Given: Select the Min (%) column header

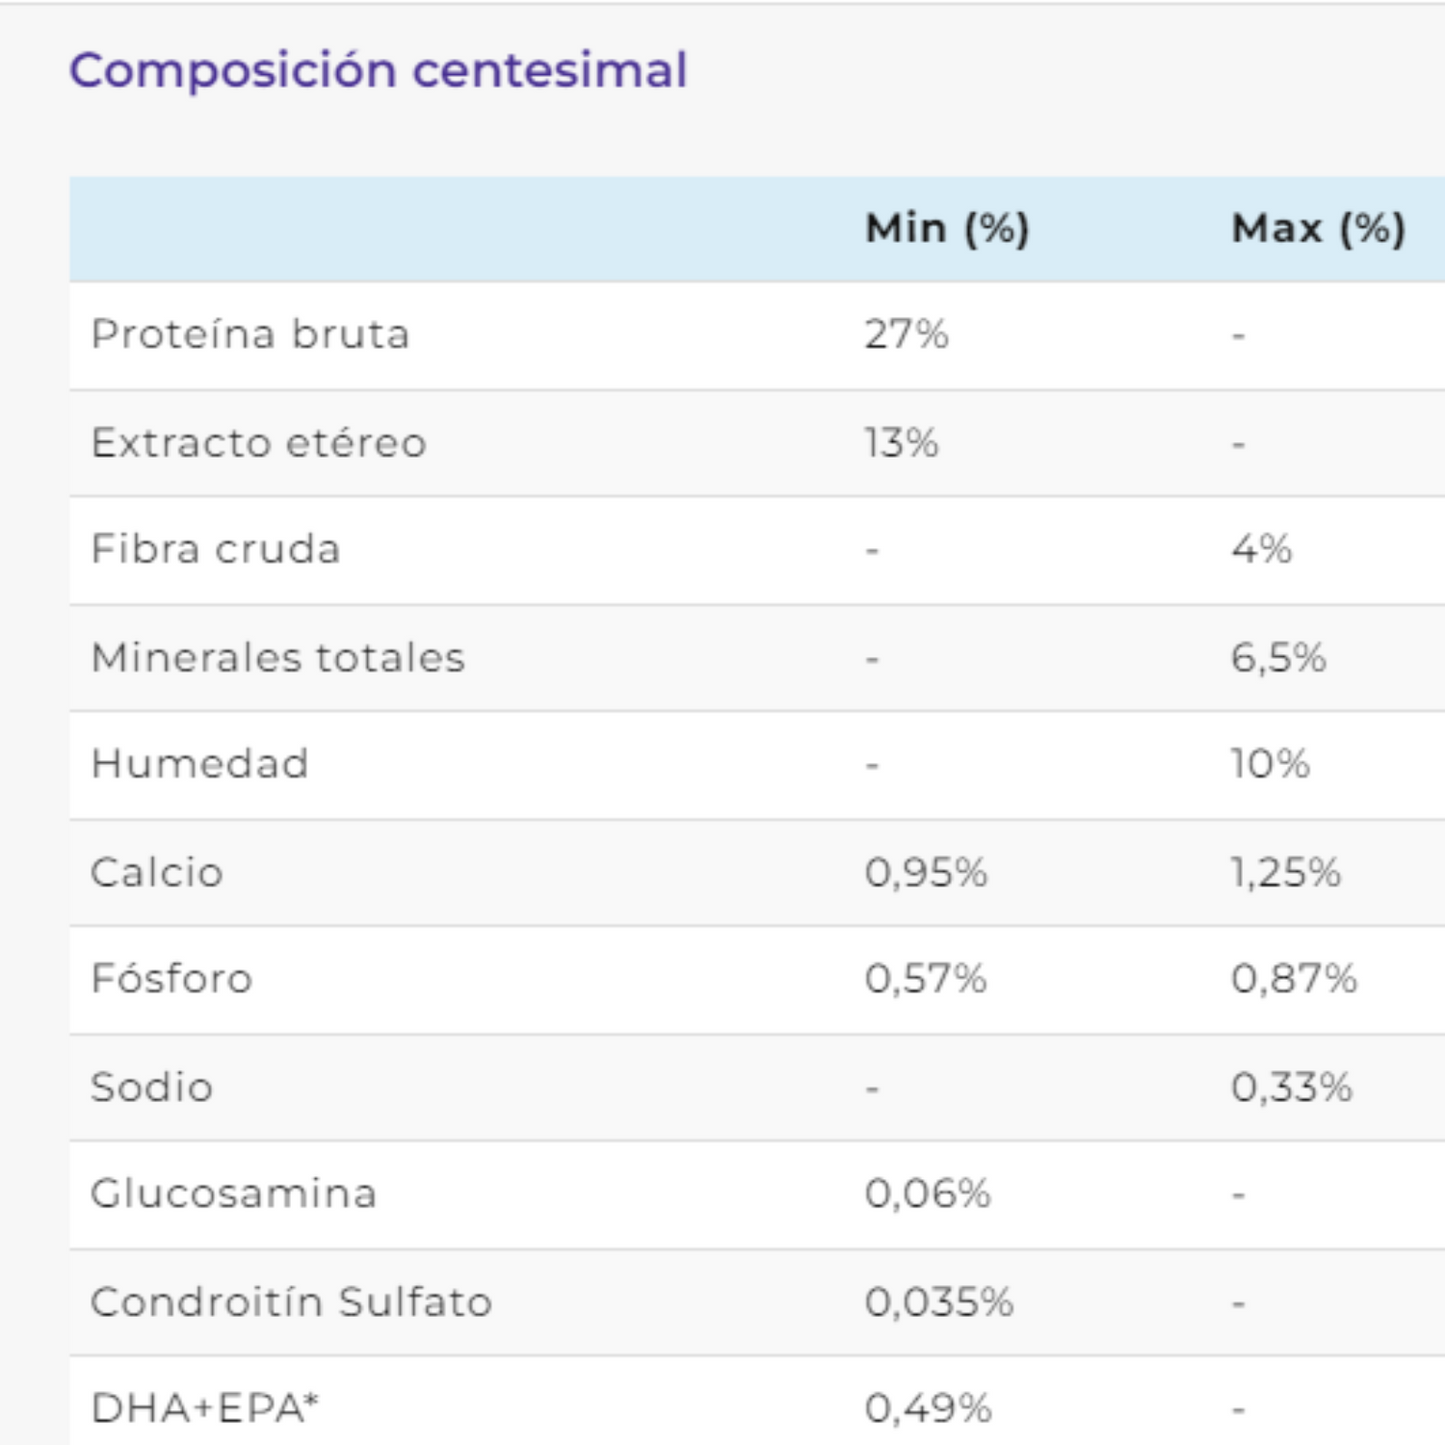Looking at the screenshot, I should click(x=947, y=229).
